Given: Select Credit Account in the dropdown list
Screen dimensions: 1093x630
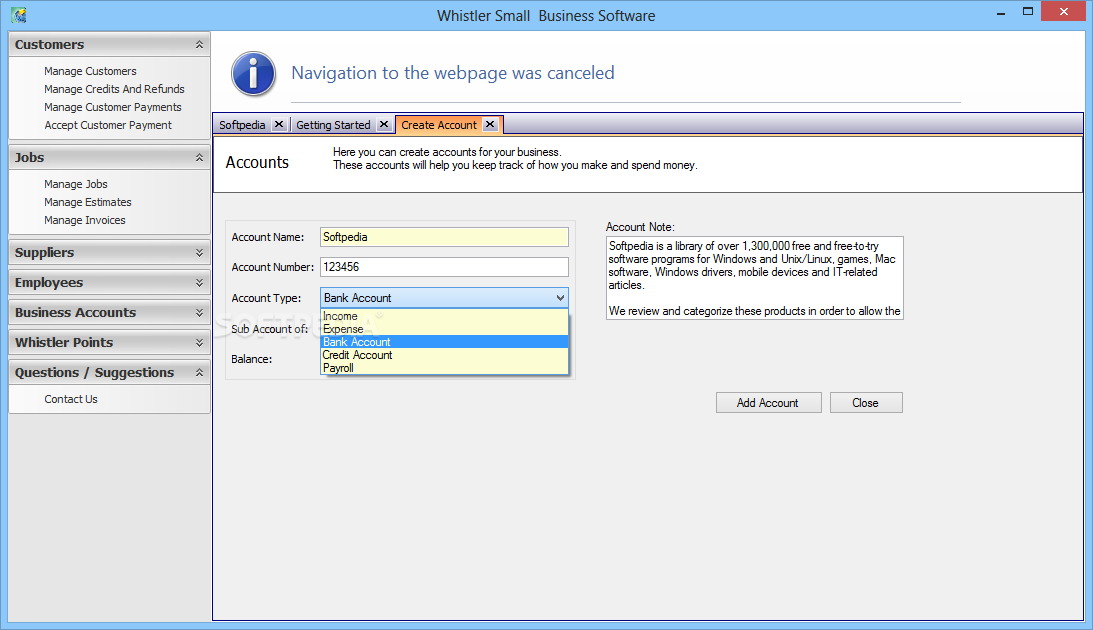Looking at the screenshot, I should (445, 355).
